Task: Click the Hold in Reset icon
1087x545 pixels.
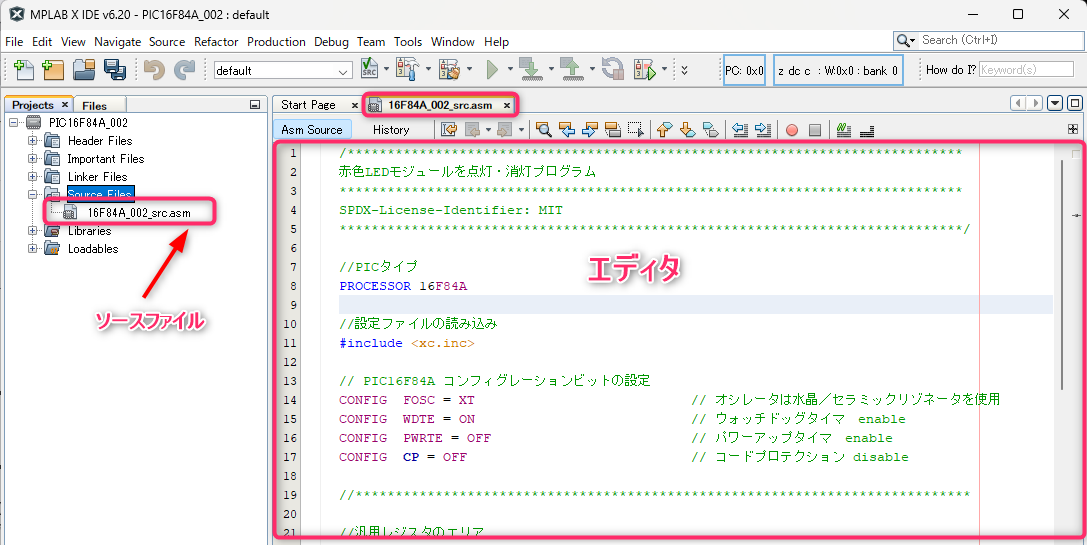Action: 613,69
